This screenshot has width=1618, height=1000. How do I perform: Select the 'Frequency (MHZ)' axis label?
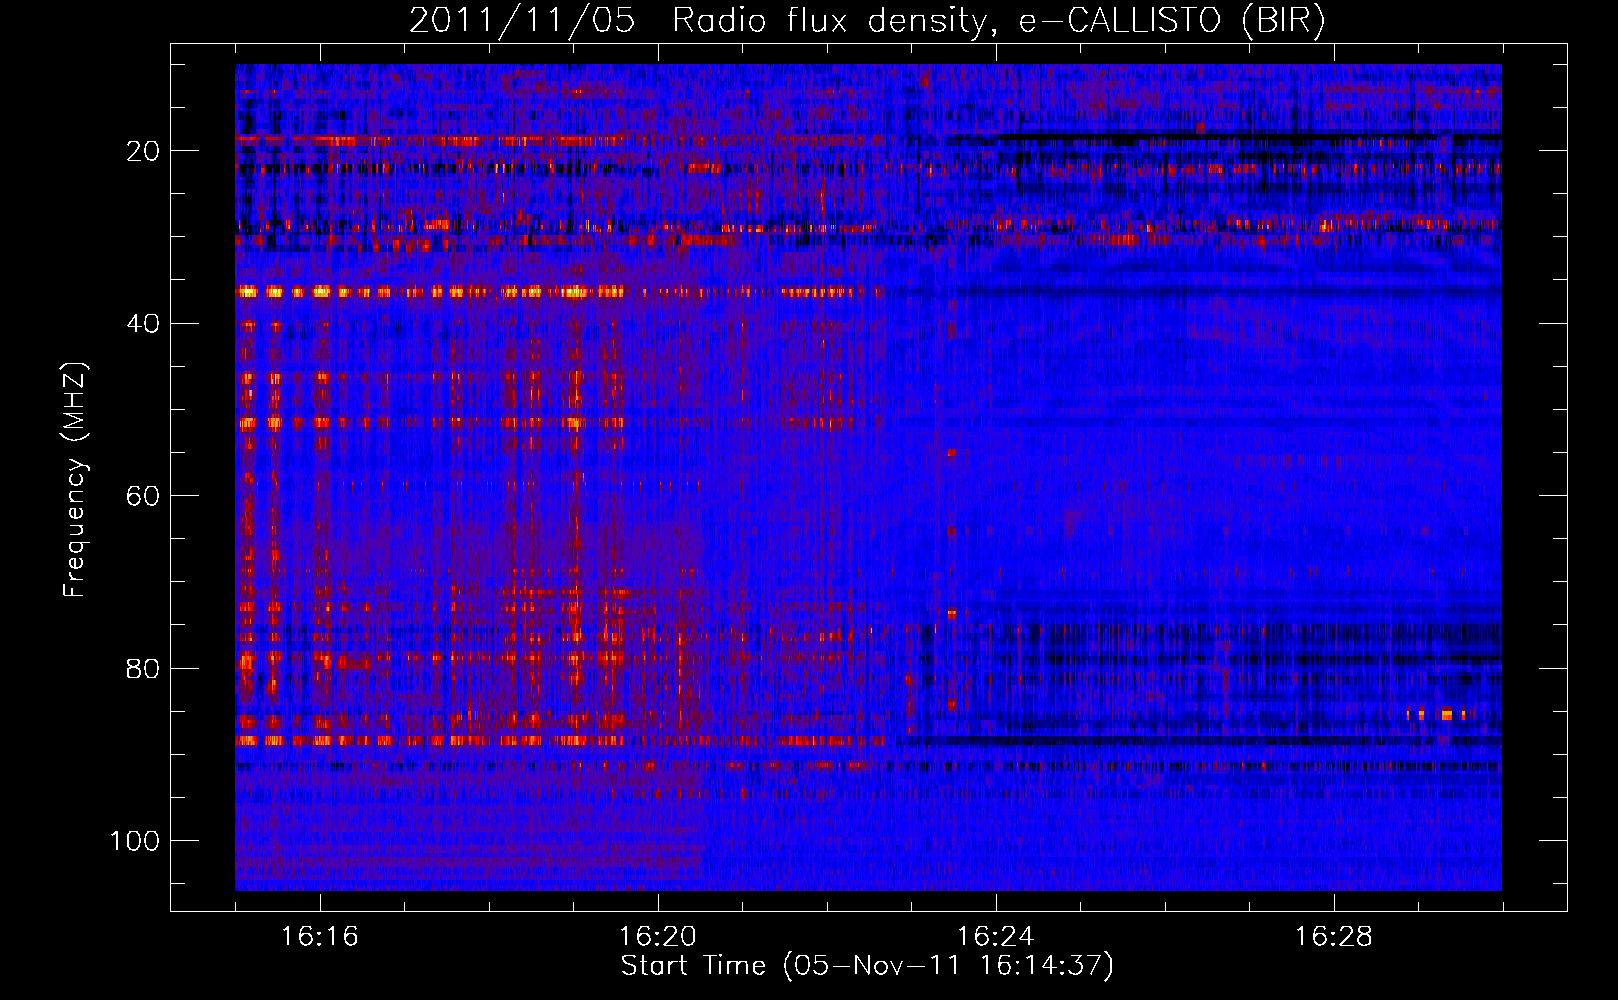(x=75, y=479)
